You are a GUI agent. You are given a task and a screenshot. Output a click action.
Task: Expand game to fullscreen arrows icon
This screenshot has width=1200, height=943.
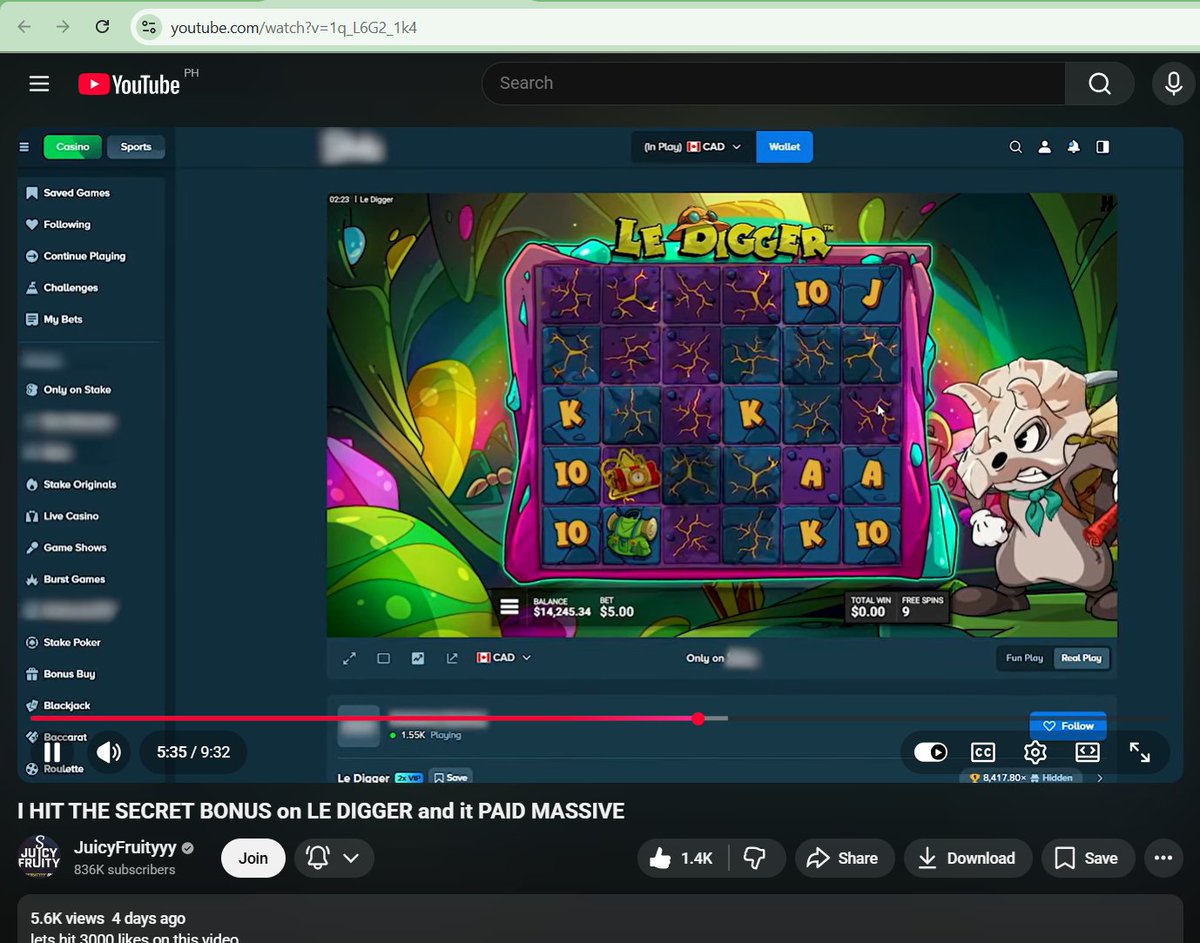pyautogui.click(x=349, y=658)
